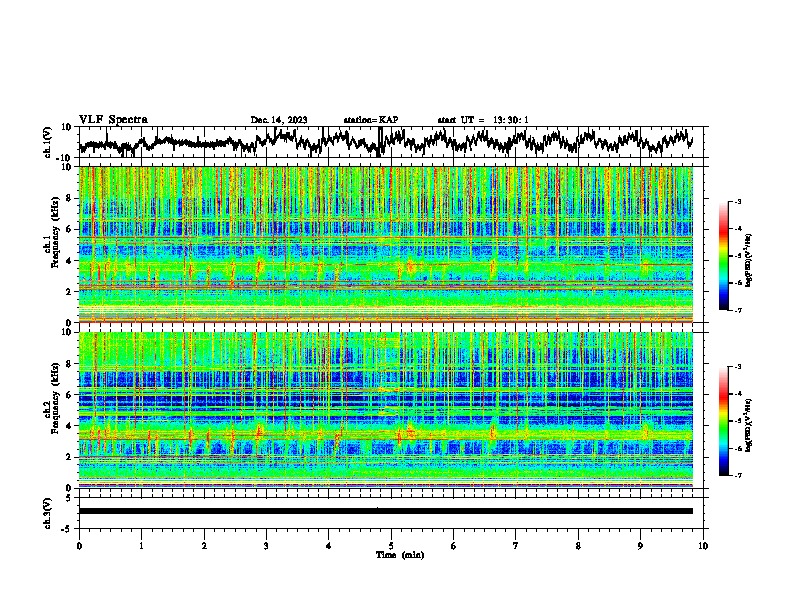This screenshot has width=792, height=612.
Task: Click the "VLF Spectra" title text
Action: [x=113, y=120]
